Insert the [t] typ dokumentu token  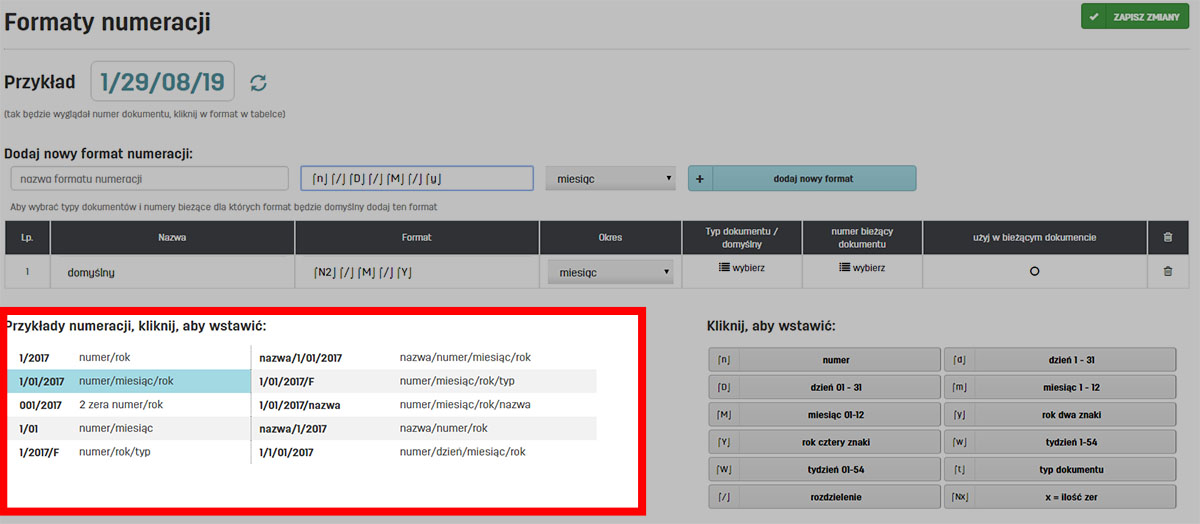[1058, 469]
